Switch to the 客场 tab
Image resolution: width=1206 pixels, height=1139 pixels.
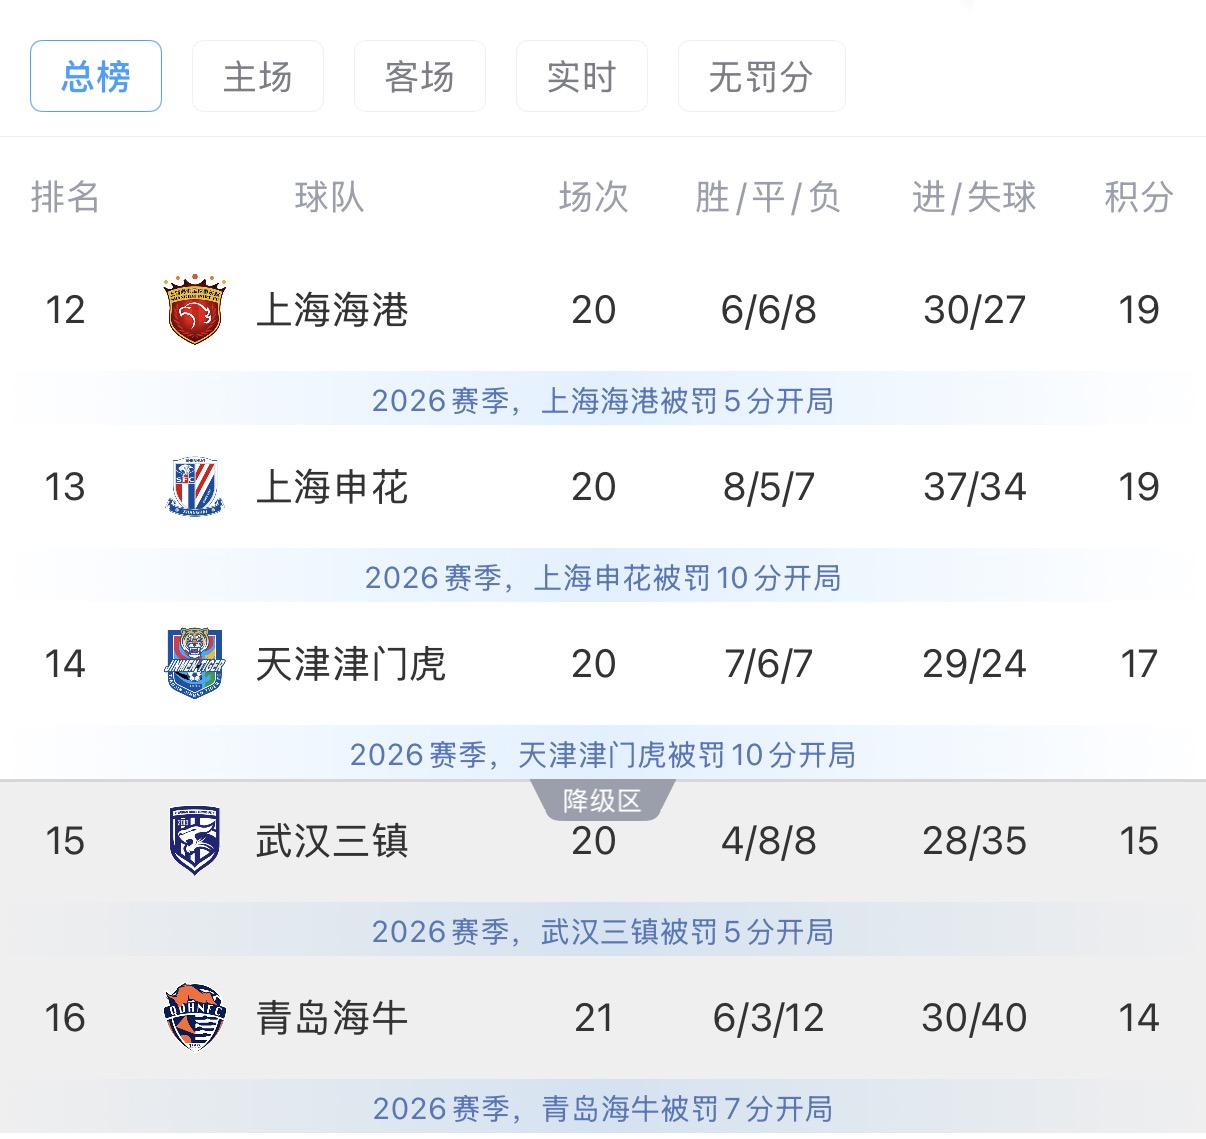(x=420, y=76)
